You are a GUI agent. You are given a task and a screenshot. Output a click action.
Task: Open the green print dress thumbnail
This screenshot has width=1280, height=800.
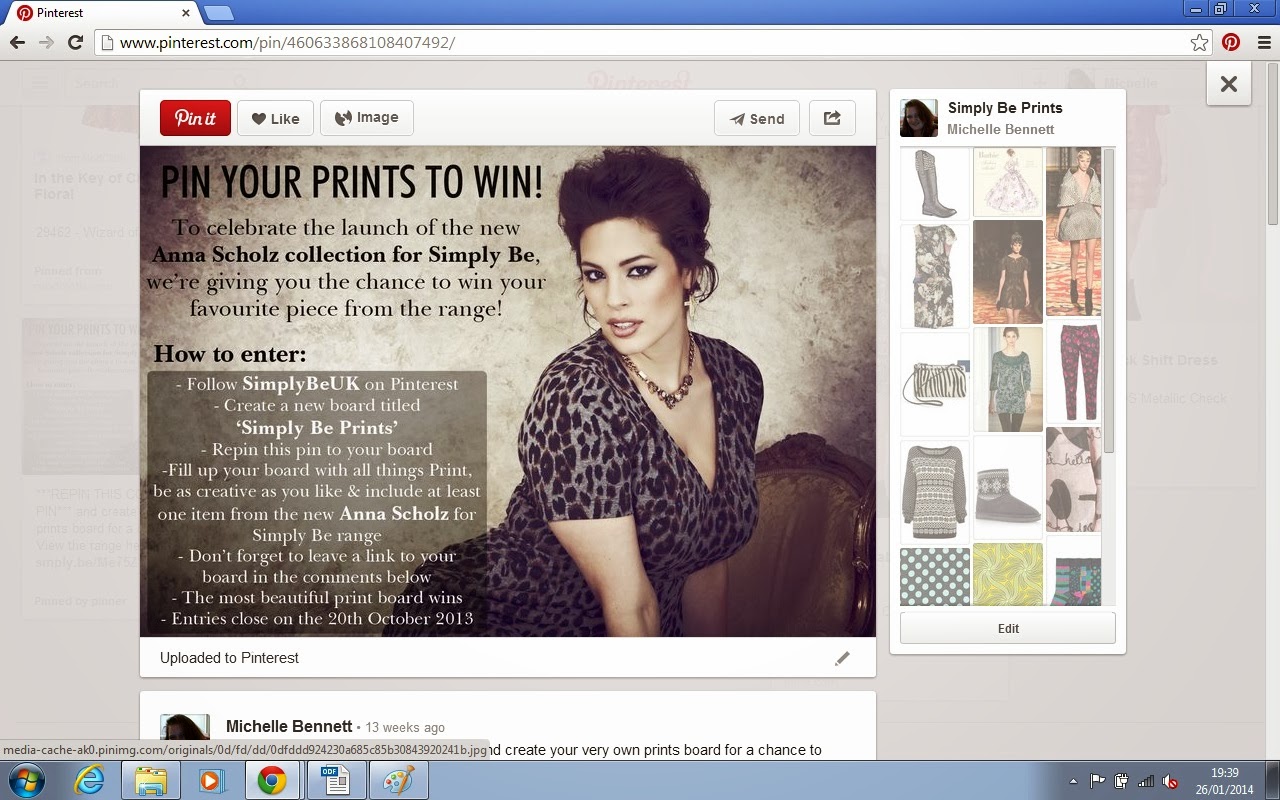click(x=1008, y=379)
